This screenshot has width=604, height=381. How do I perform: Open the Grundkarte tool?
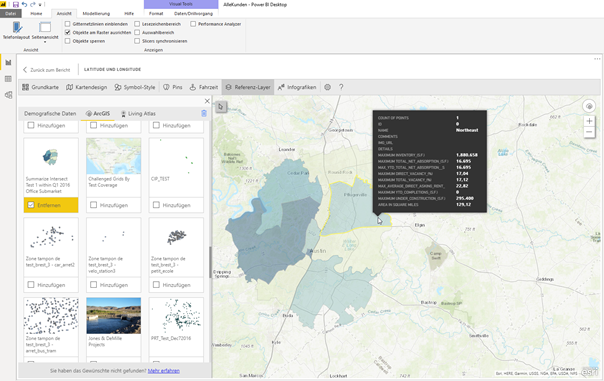point(40,87)
